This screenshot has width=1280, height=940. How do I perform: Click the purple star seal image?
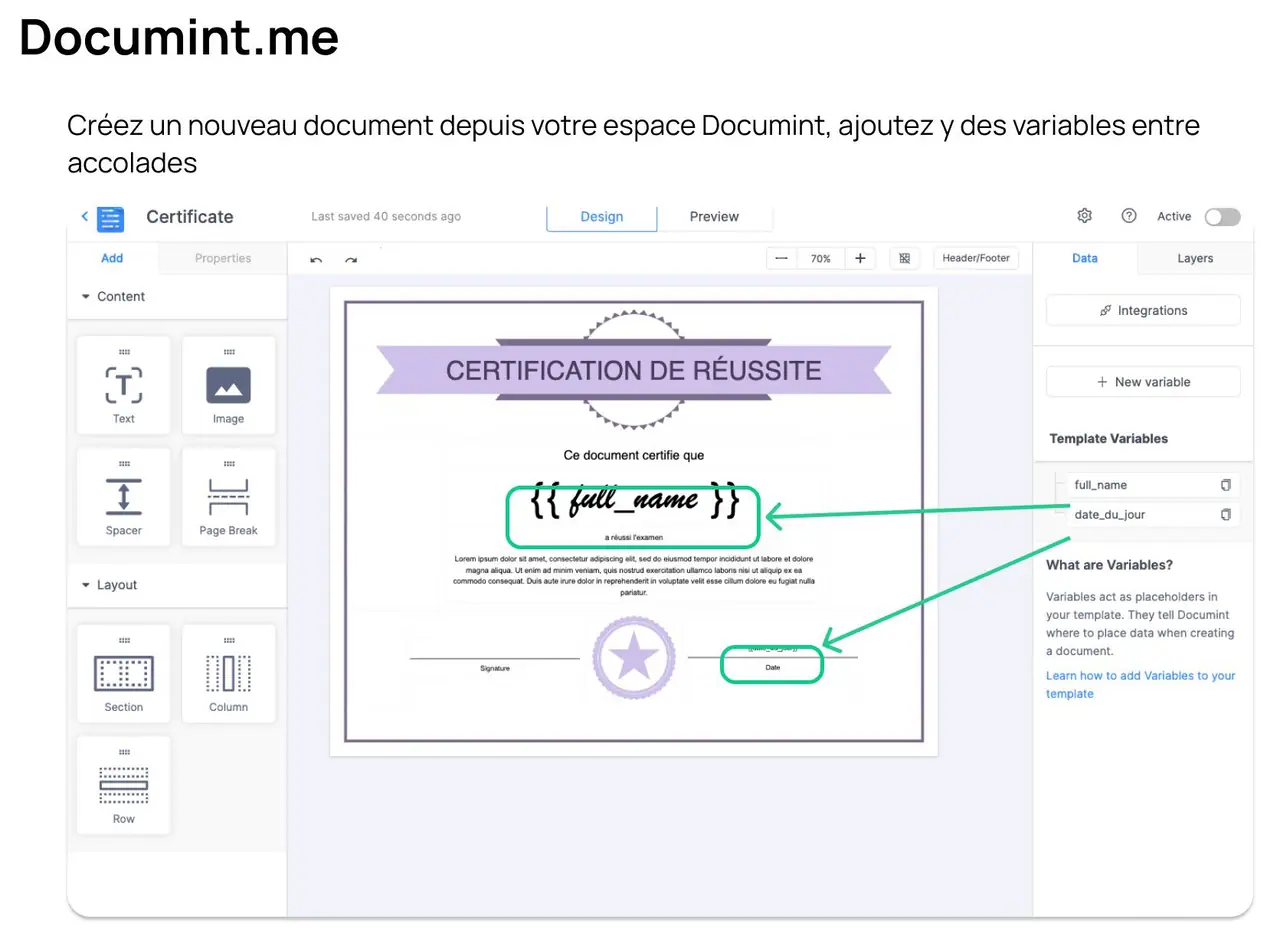pyautogui.click(x=634, y=659)
